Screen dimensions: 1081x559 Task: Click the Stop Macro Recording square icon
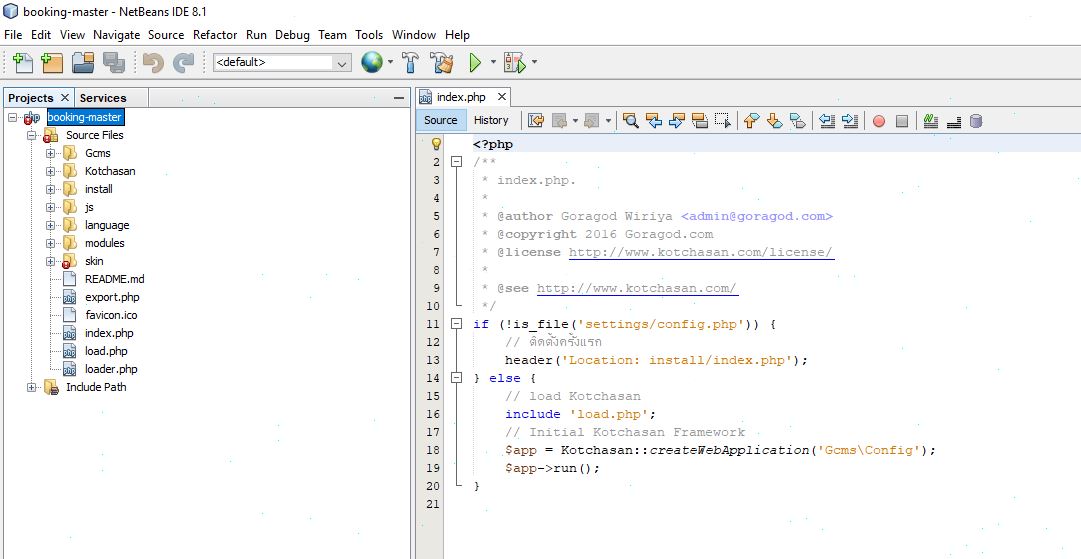[902, 121]
